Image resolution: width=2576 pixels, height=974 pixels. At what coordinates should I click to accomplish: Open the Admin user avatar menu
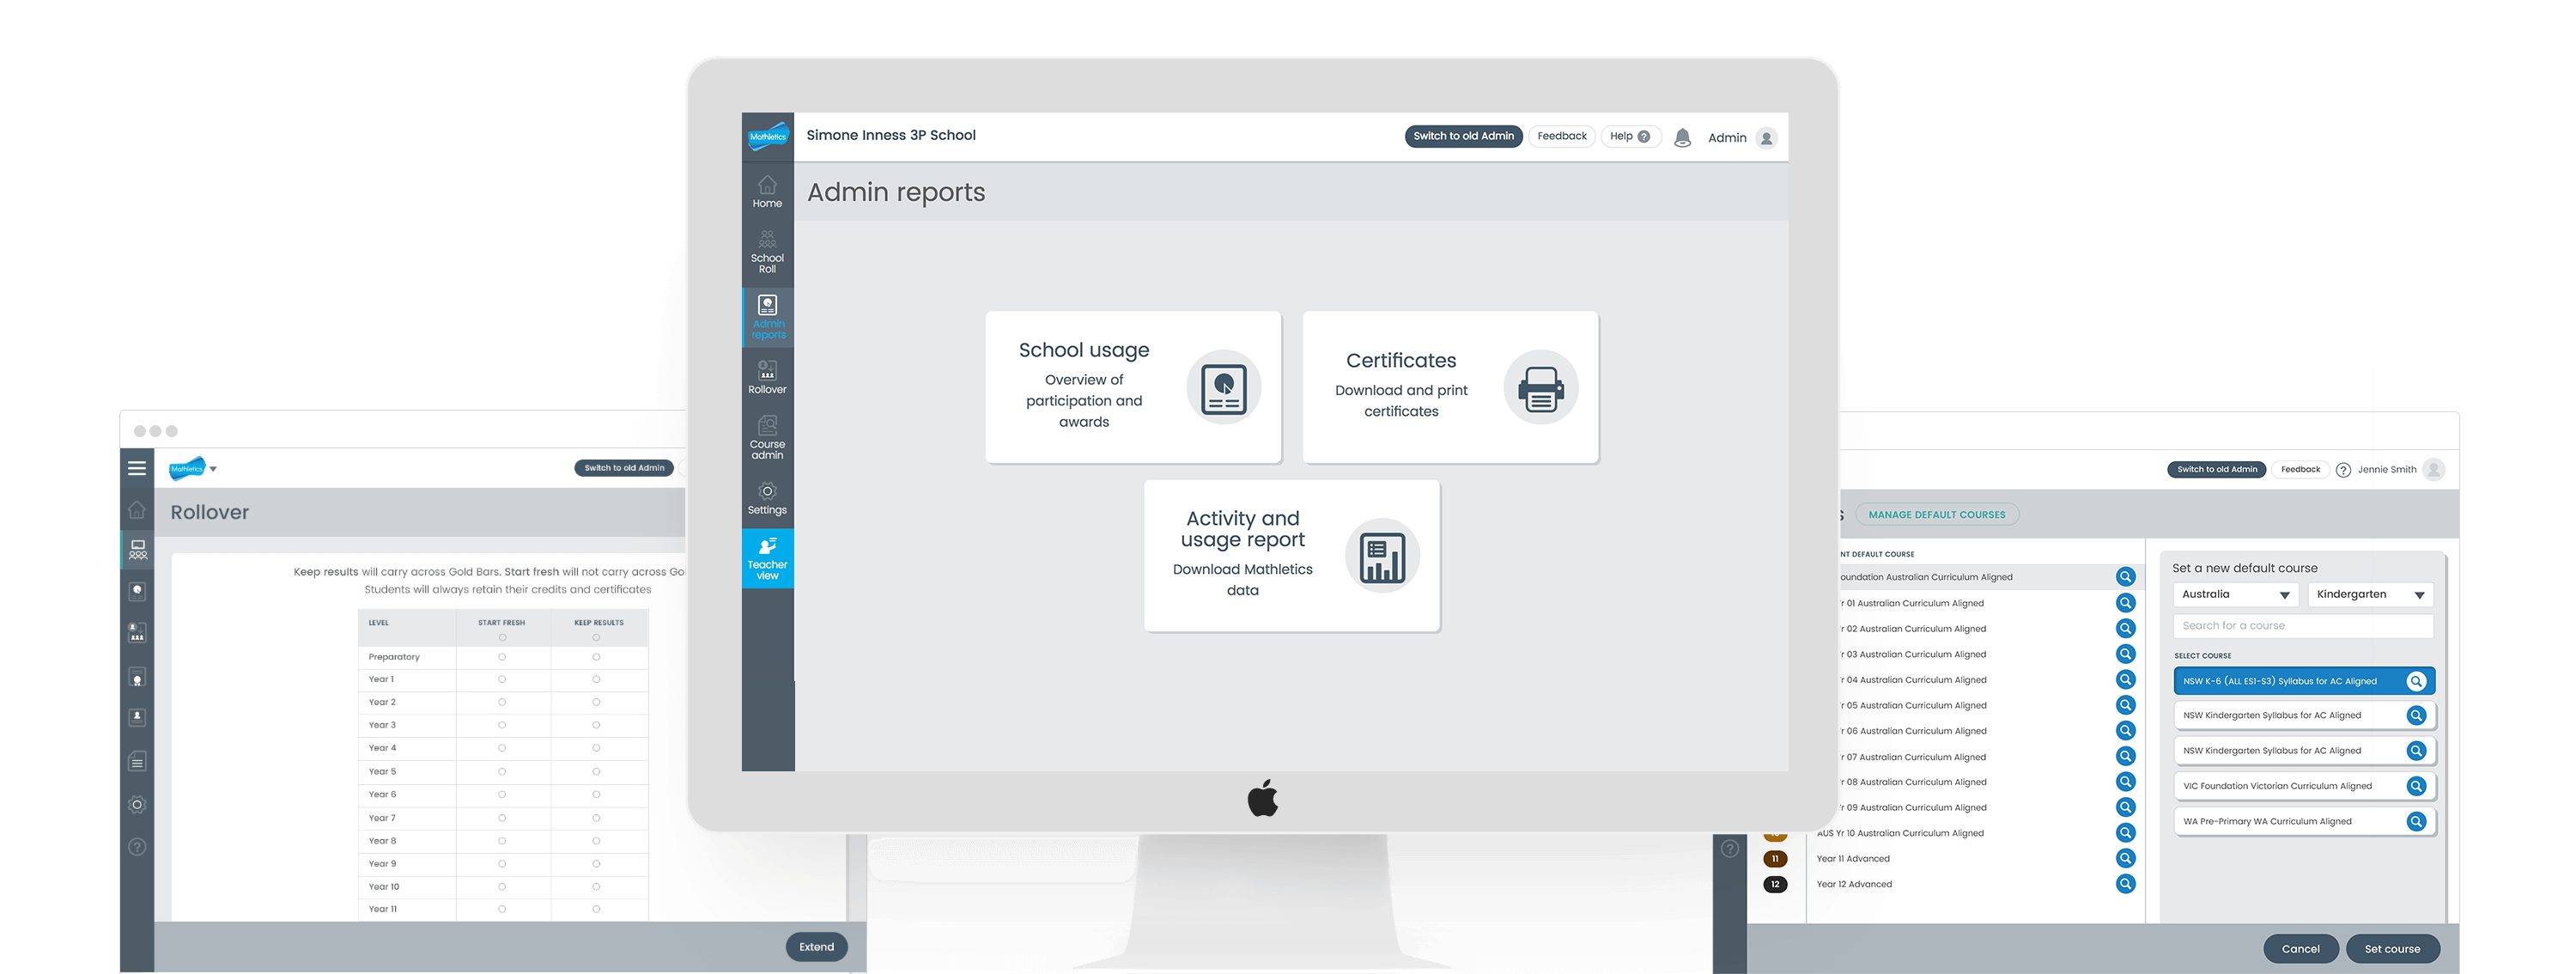pyautogui.click(x=1767, y=138)
